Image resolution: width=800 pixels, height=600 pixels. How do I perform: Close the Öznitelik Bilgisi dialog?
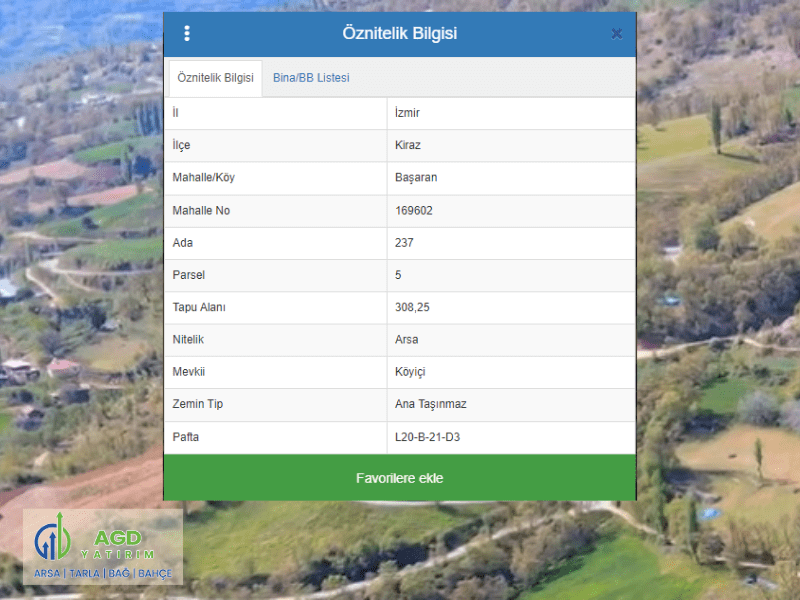[x=617, y=34]
